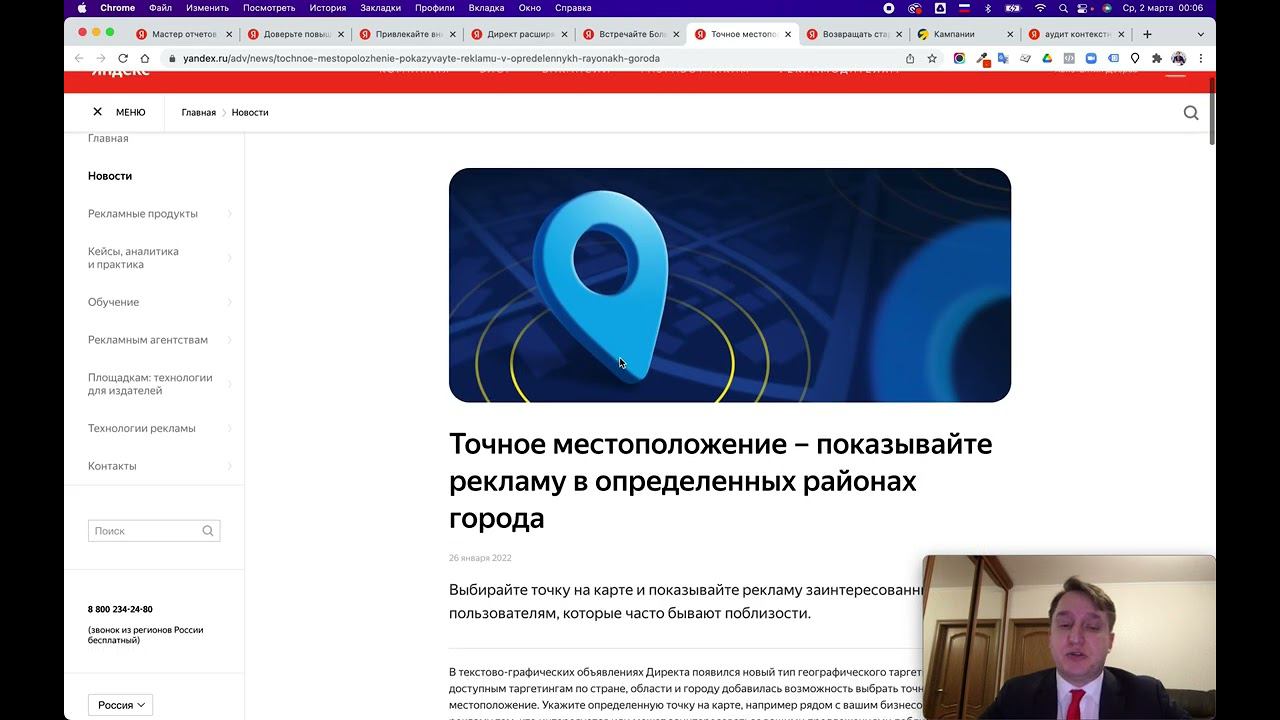This screenshot has width=1280, height=720.
Task: View the site lock icon in the address bar
Action: coord(172,58)
